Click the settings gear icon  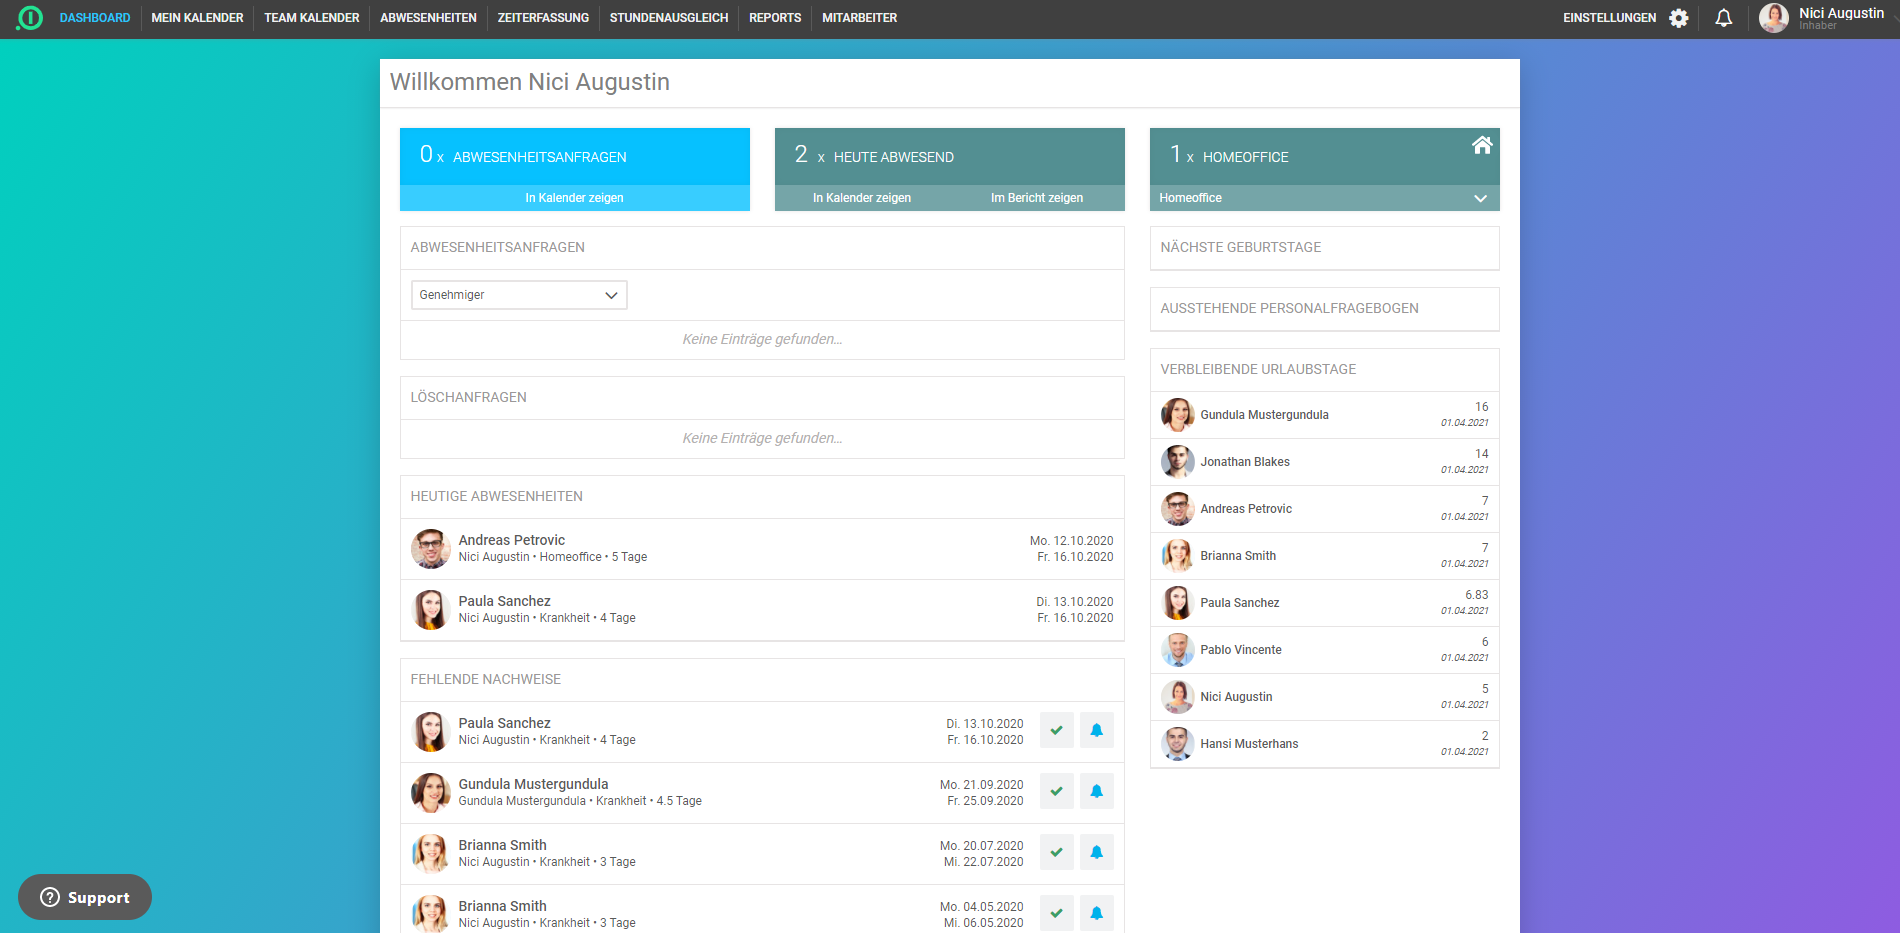[1678, 18]
